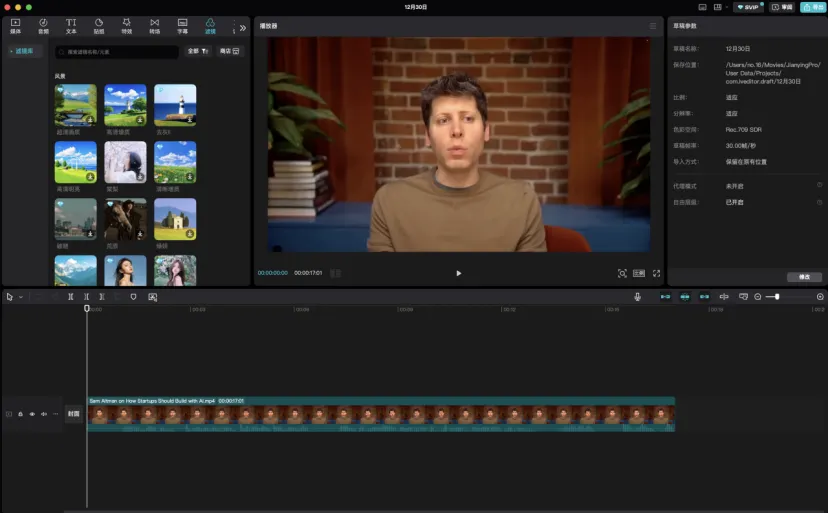Expand more tabs with double chevron
Image resolution: width=828 pixels, height=513 pixels.
click(242, 28)
